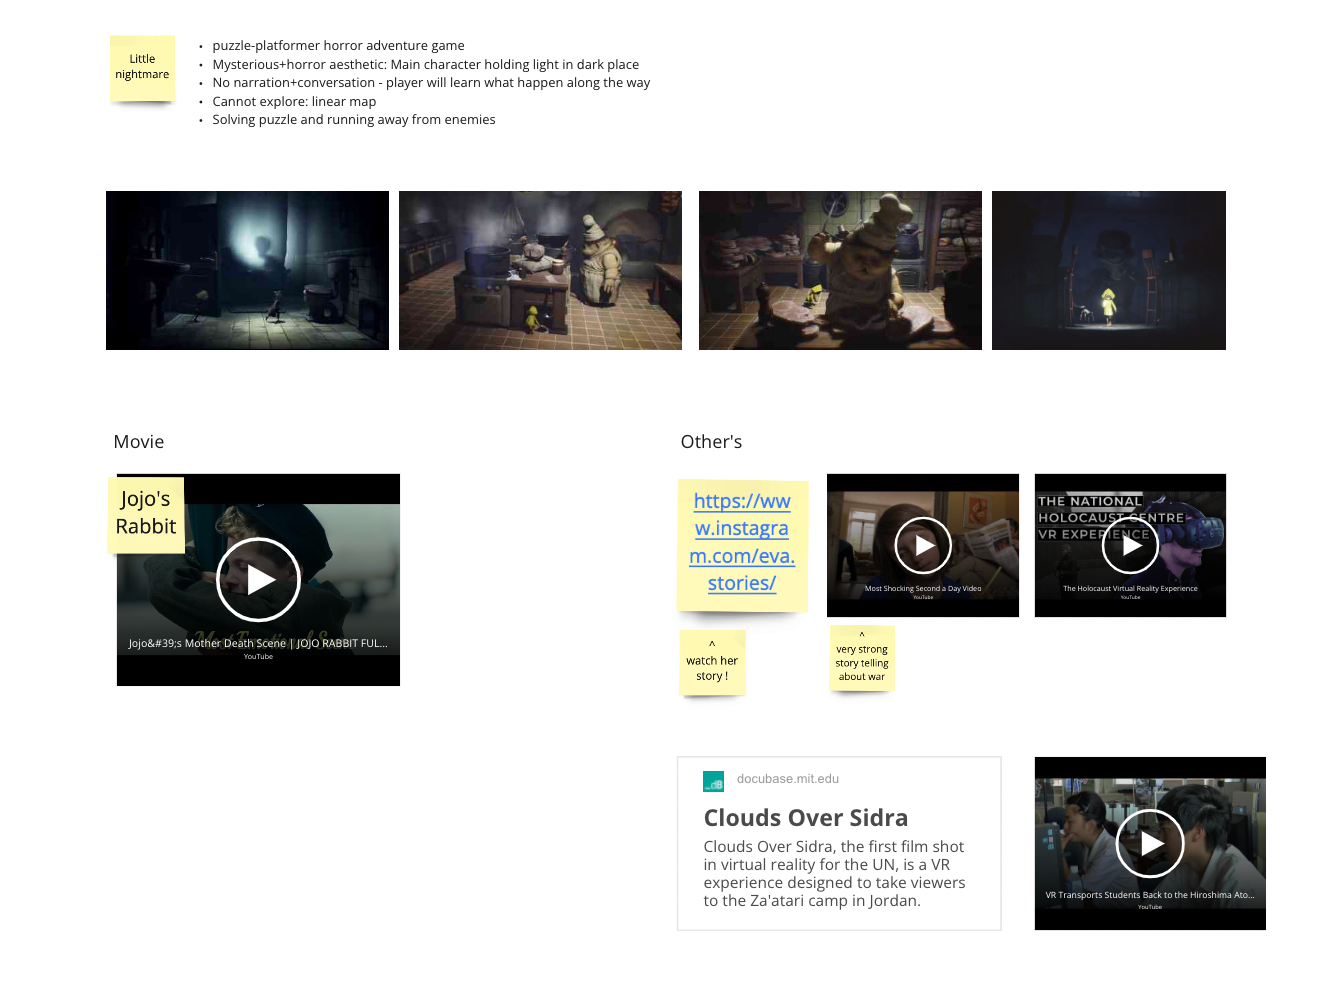Open the kitchen chef game screenshot with tiled floor

[x=540, y=270]
